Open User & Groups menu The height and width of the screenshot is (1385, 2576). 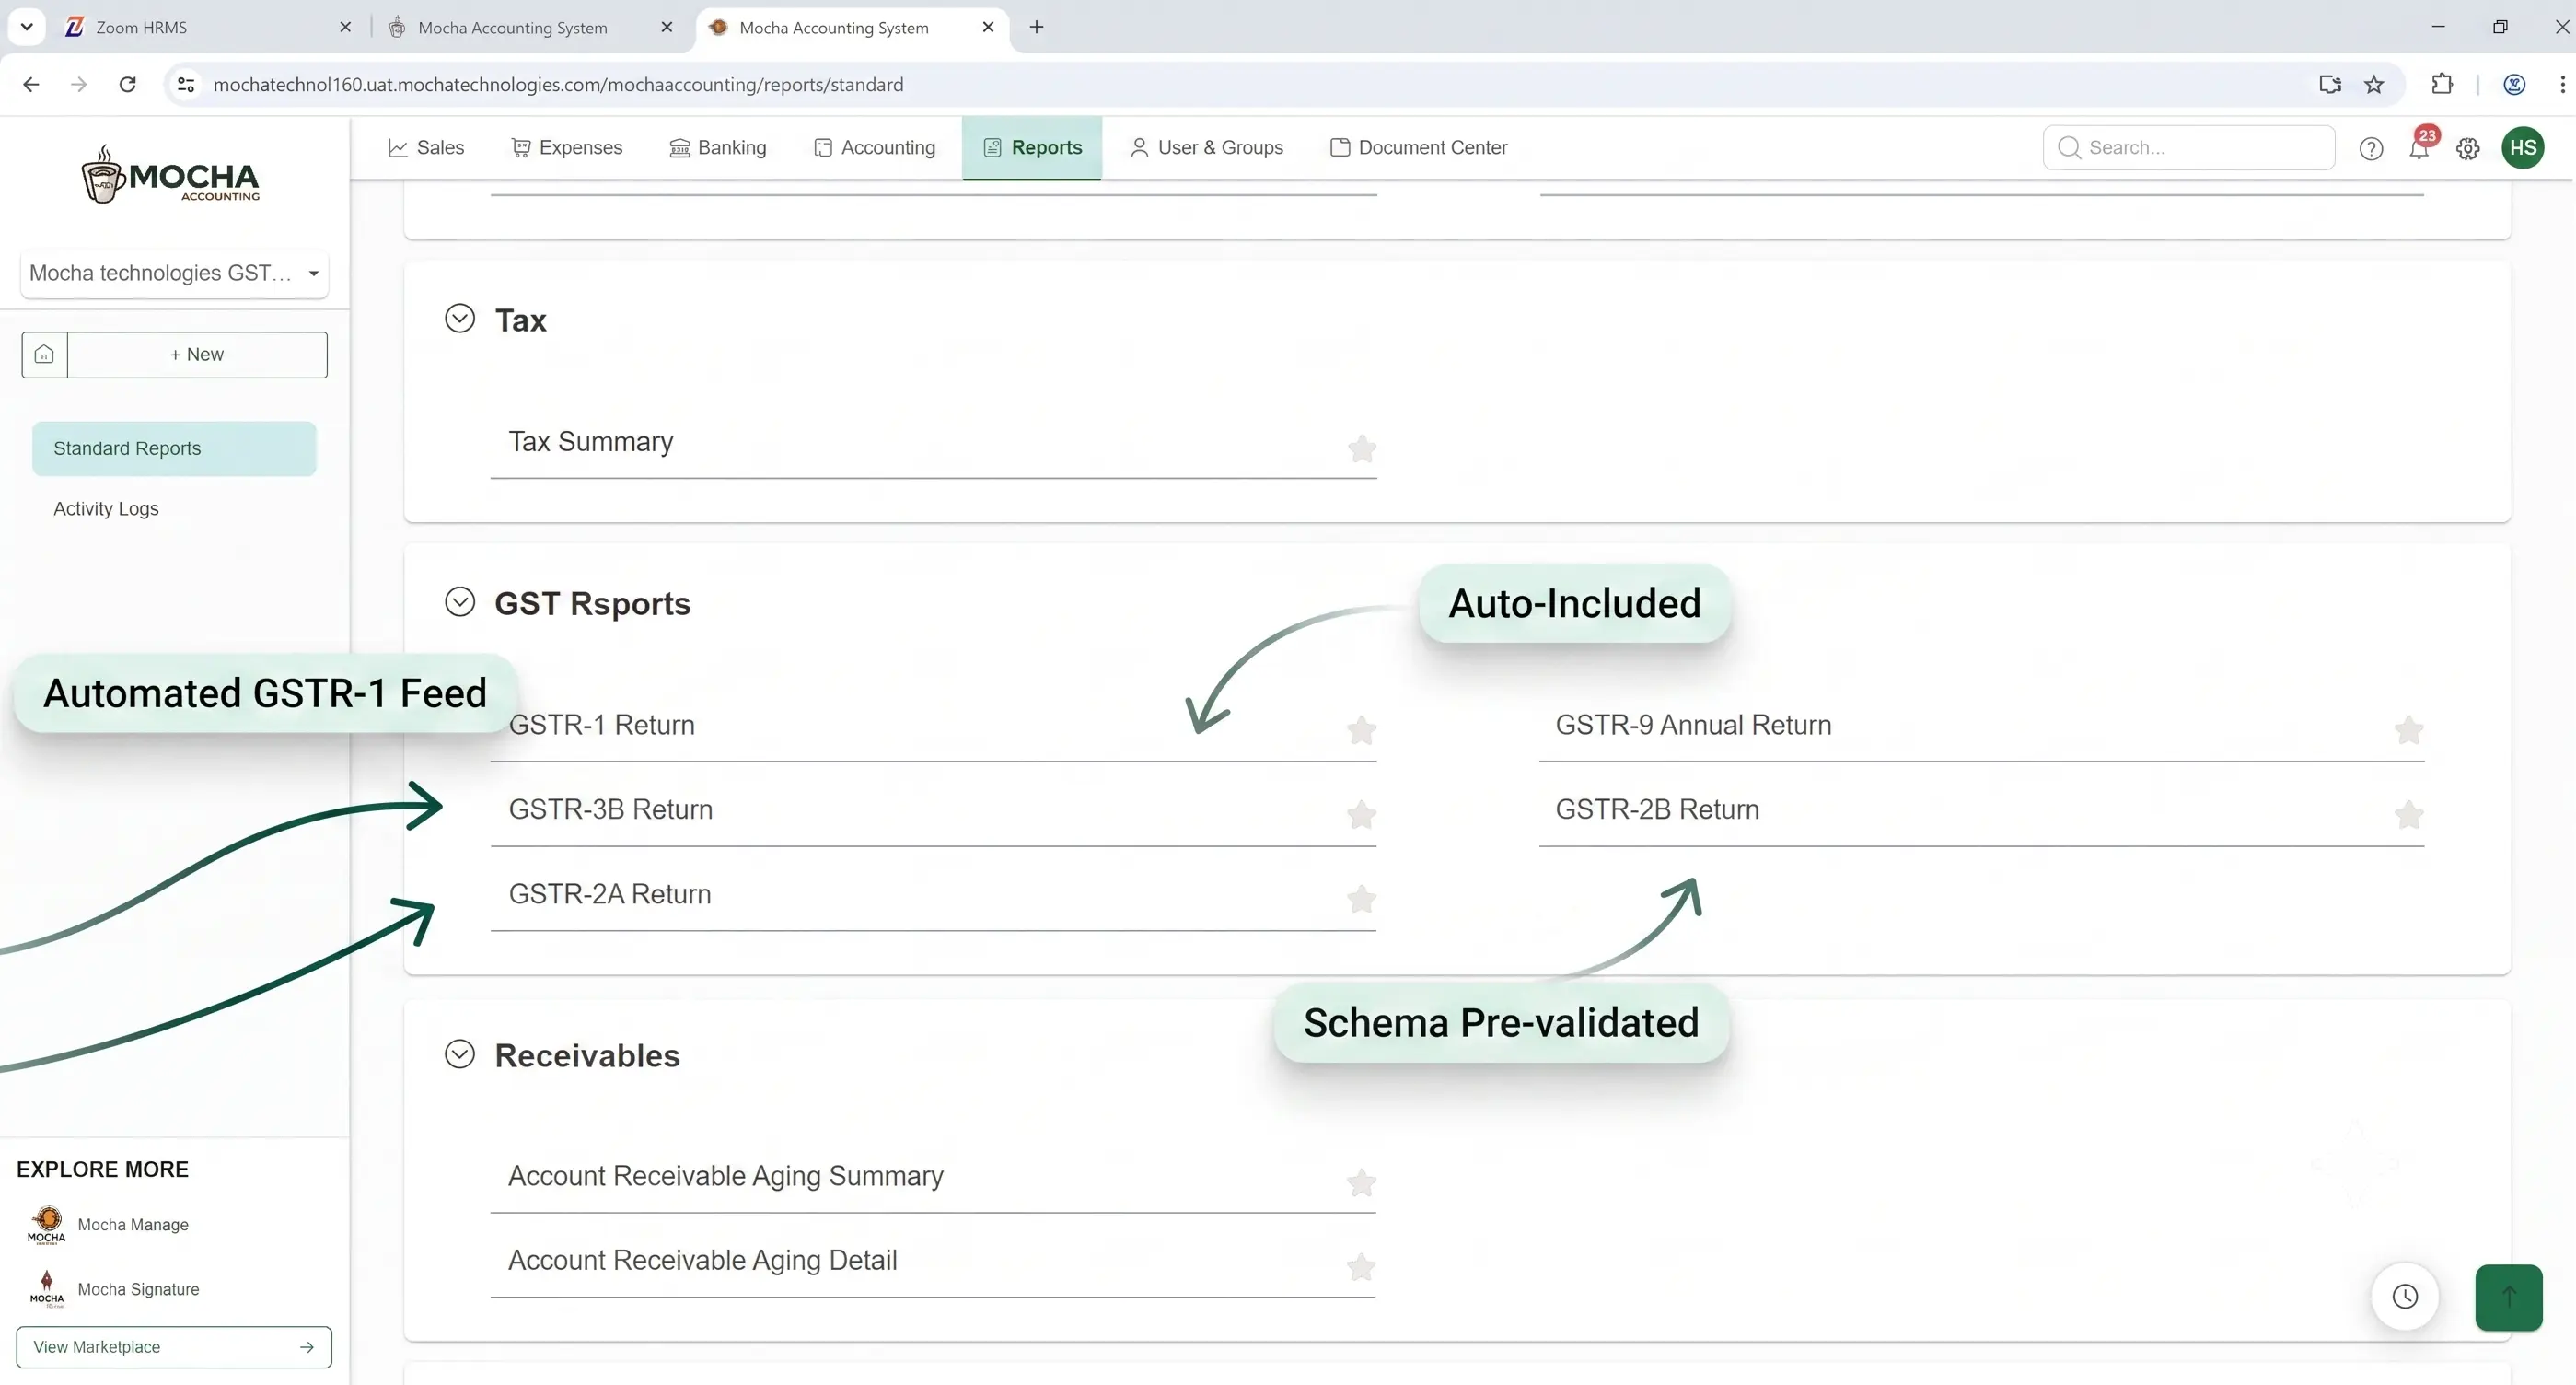coord(1207,148)
